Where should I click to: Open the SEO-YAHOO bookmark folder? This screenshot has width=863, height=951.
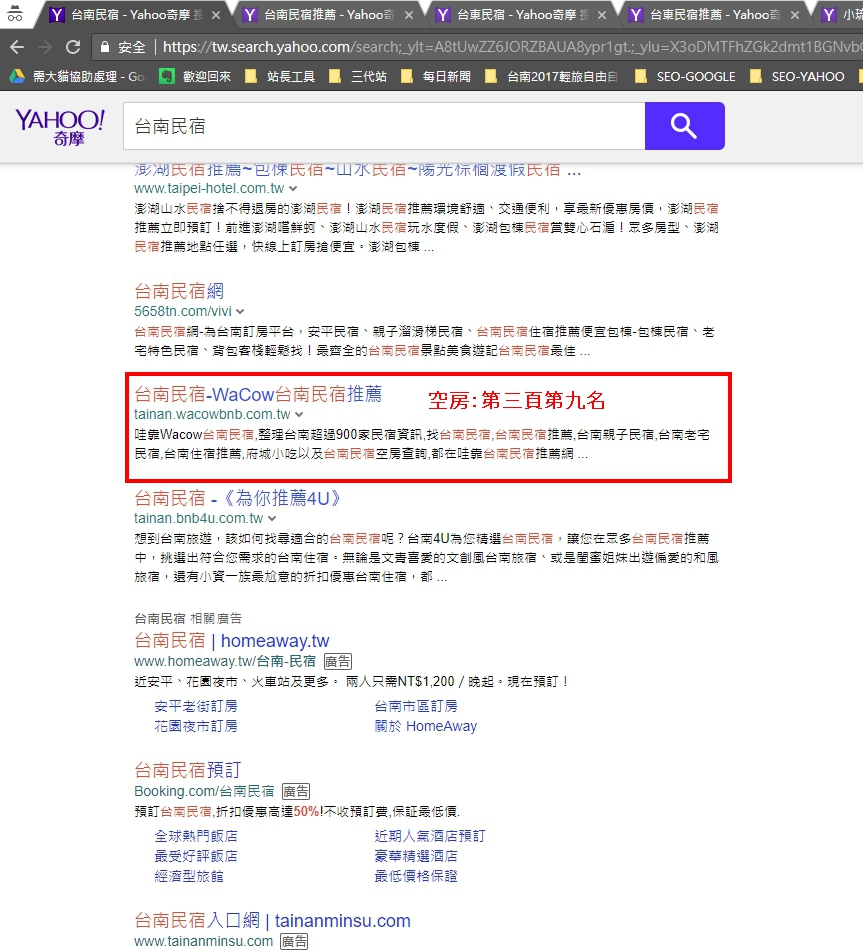coord(797,76)
